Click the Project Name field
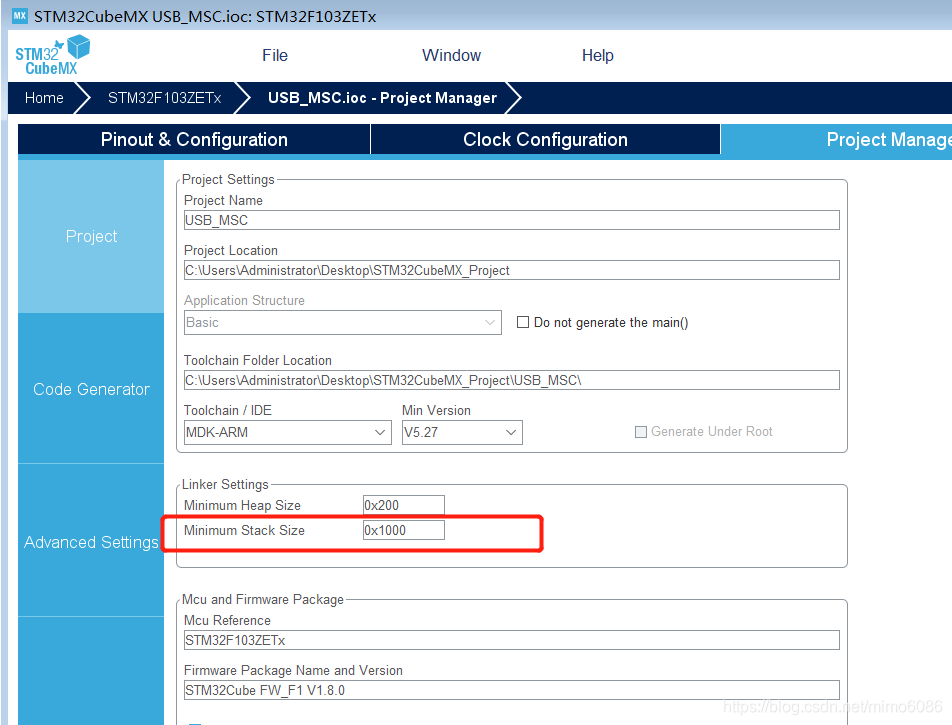Viewport: 952px width, 725px height. (x=512, y=220)
